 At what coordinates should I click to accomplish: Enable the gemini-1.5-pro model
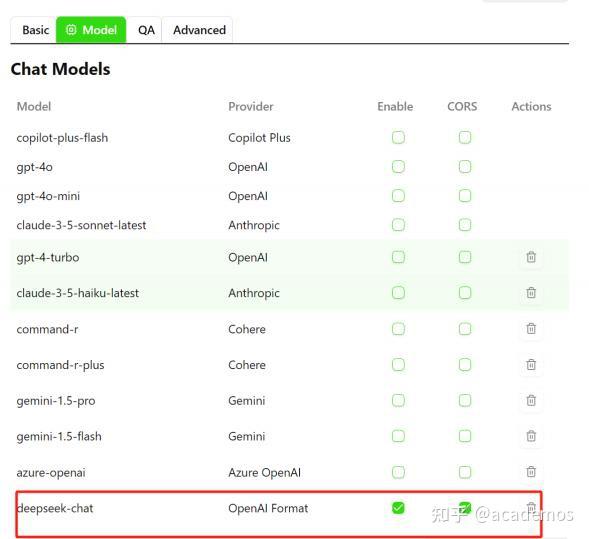[x=398, y=400]
